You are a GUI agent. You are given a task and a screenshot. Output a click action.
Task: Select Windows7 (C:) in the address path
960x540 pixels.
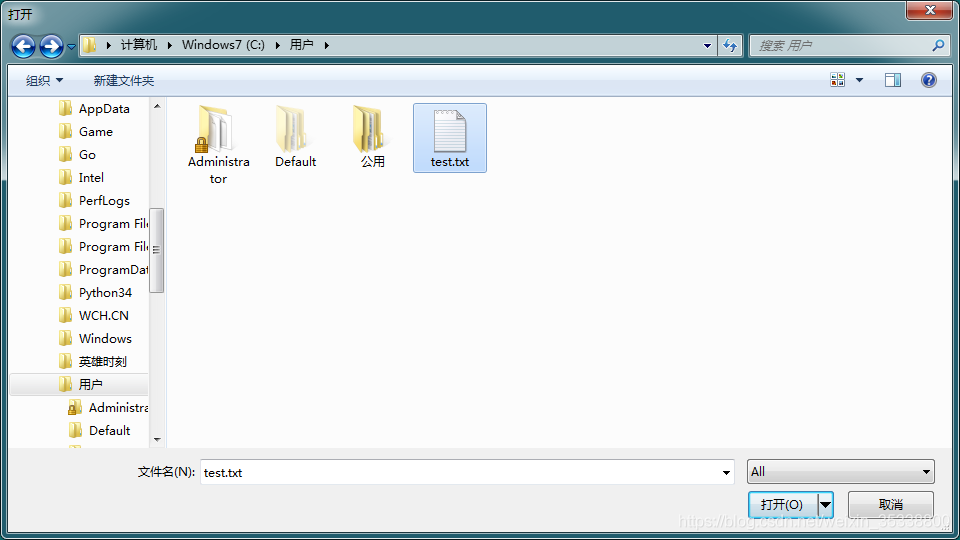pyautogui.click(x=223, y=45)
